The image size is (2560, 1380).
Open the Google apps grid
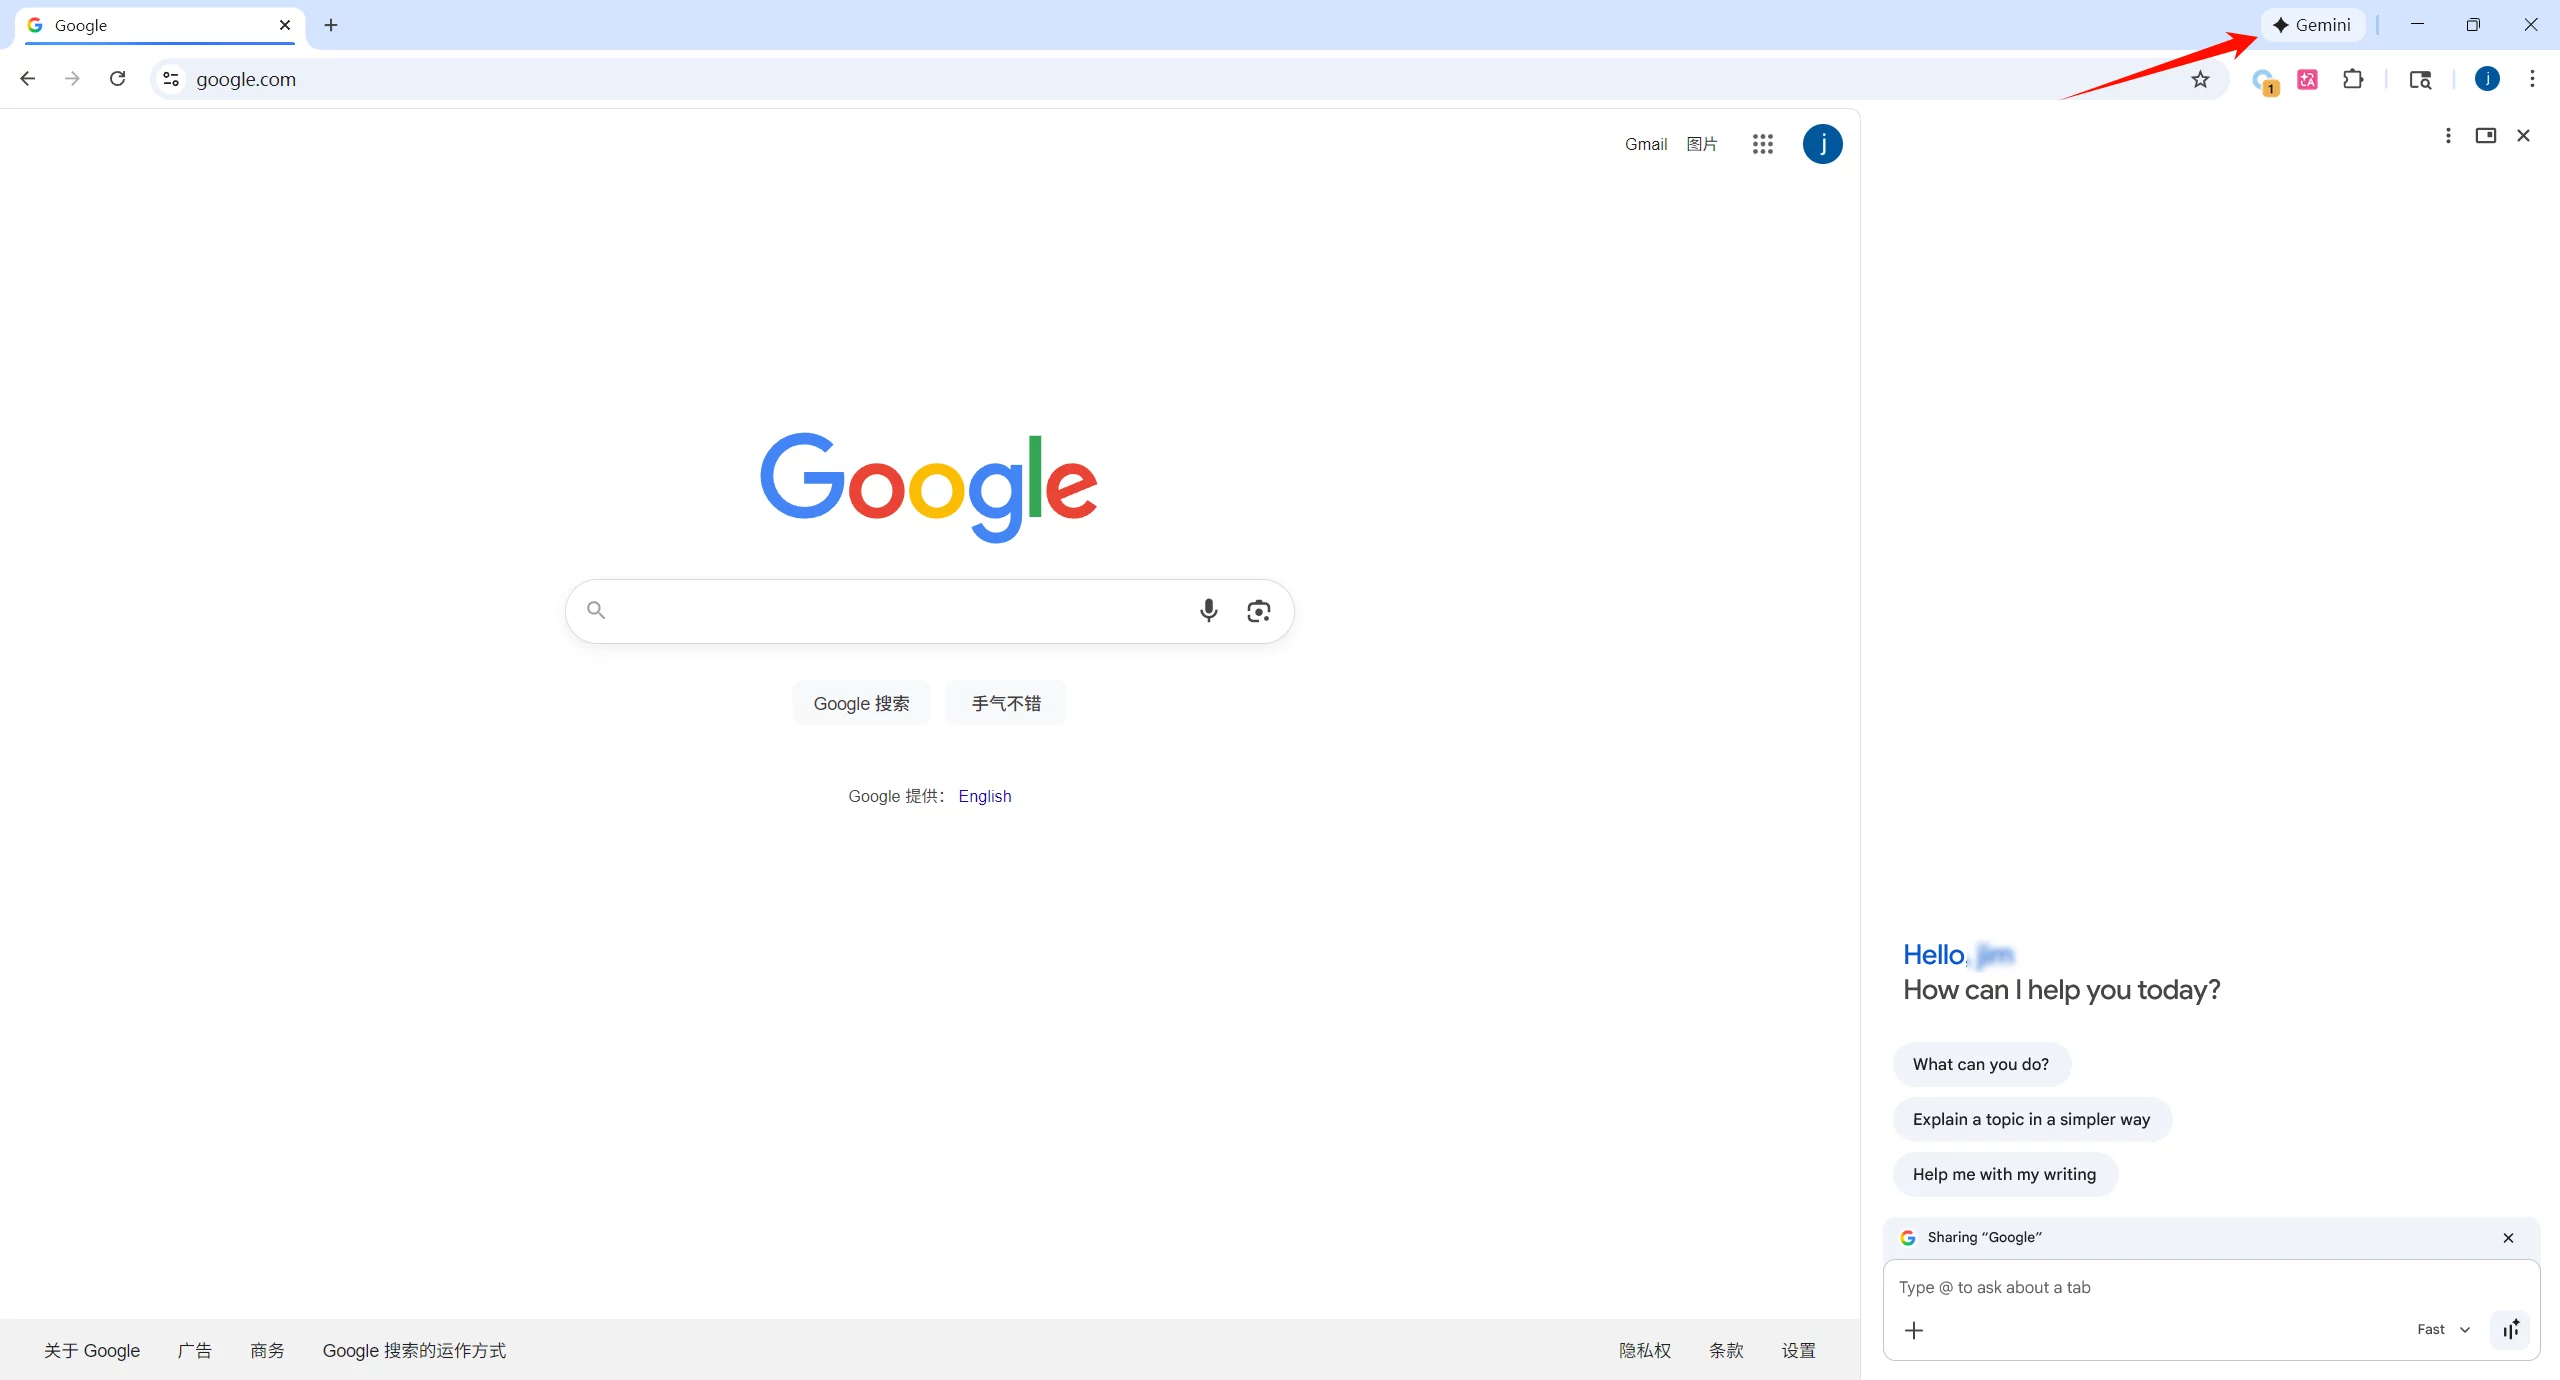pos(1762,144)
